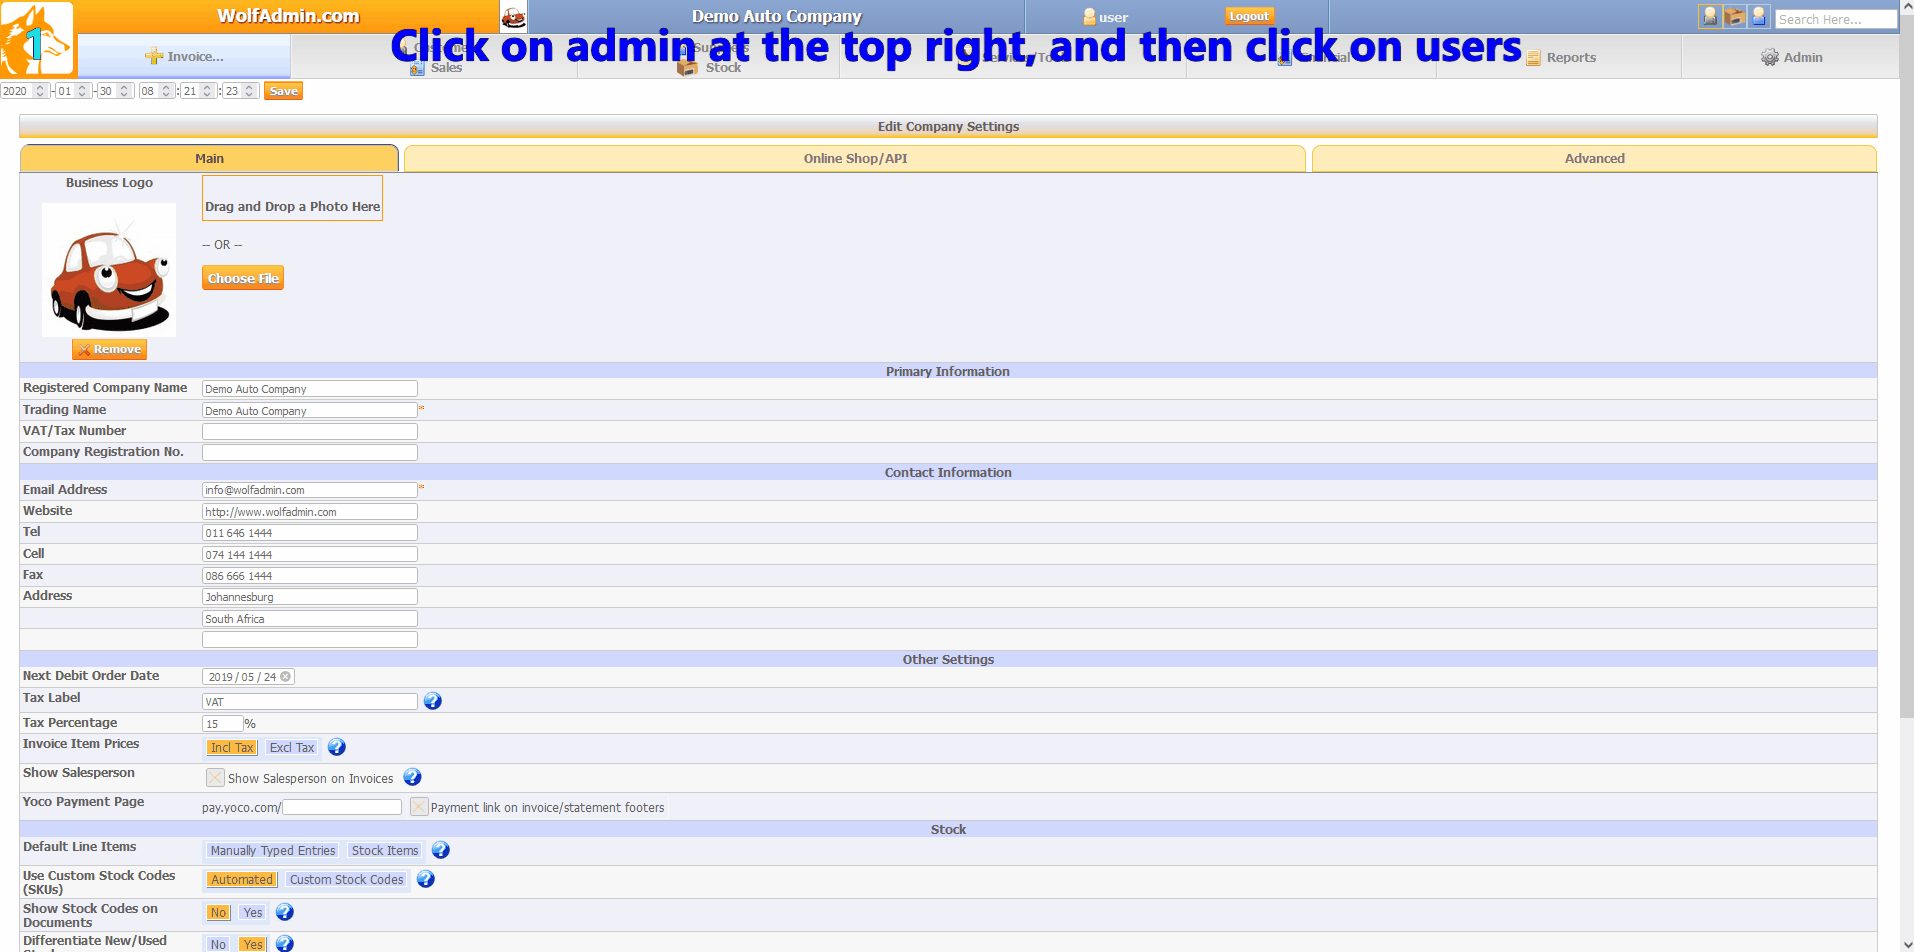The height and width of the screenshot is (952, 1914).
Task: Click the hour 08 spinner arrows
Action: point(166,91)
